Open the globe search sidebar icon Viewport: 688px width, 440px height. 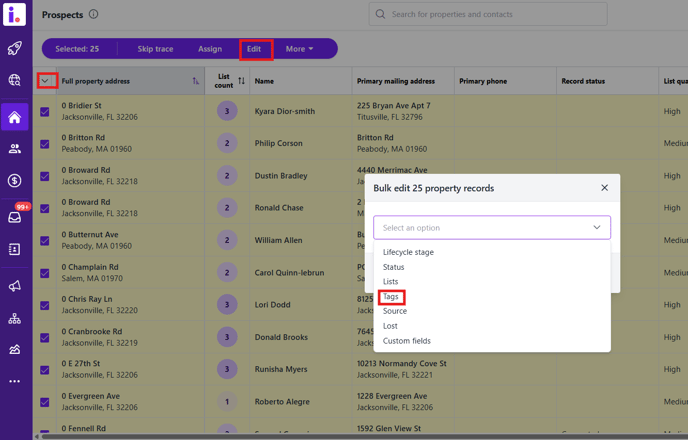click(x=14, y=81)
